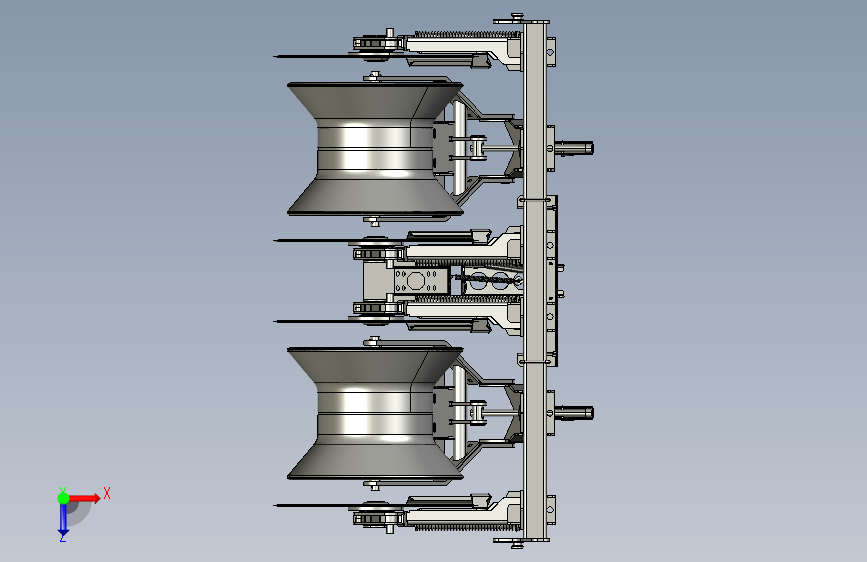This screenshot has height=562, width=867.
Task: Select the long vertical frame beam
Action: pyautogui.click(x=535, y=281)
